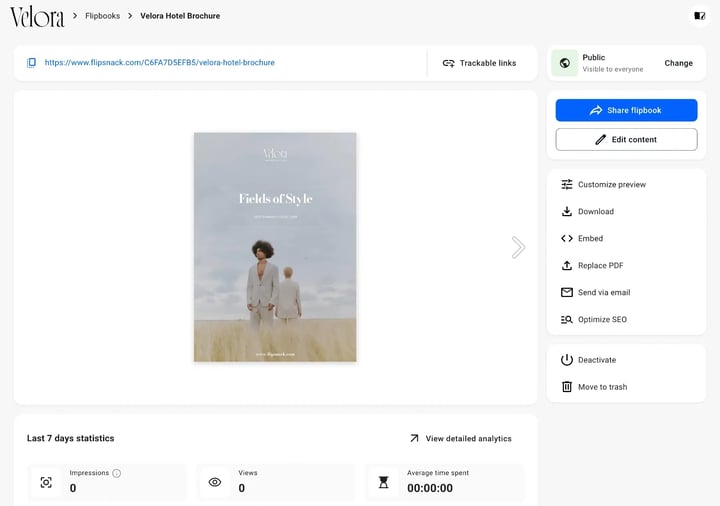Click Share flipbook button

coord(626,110)
